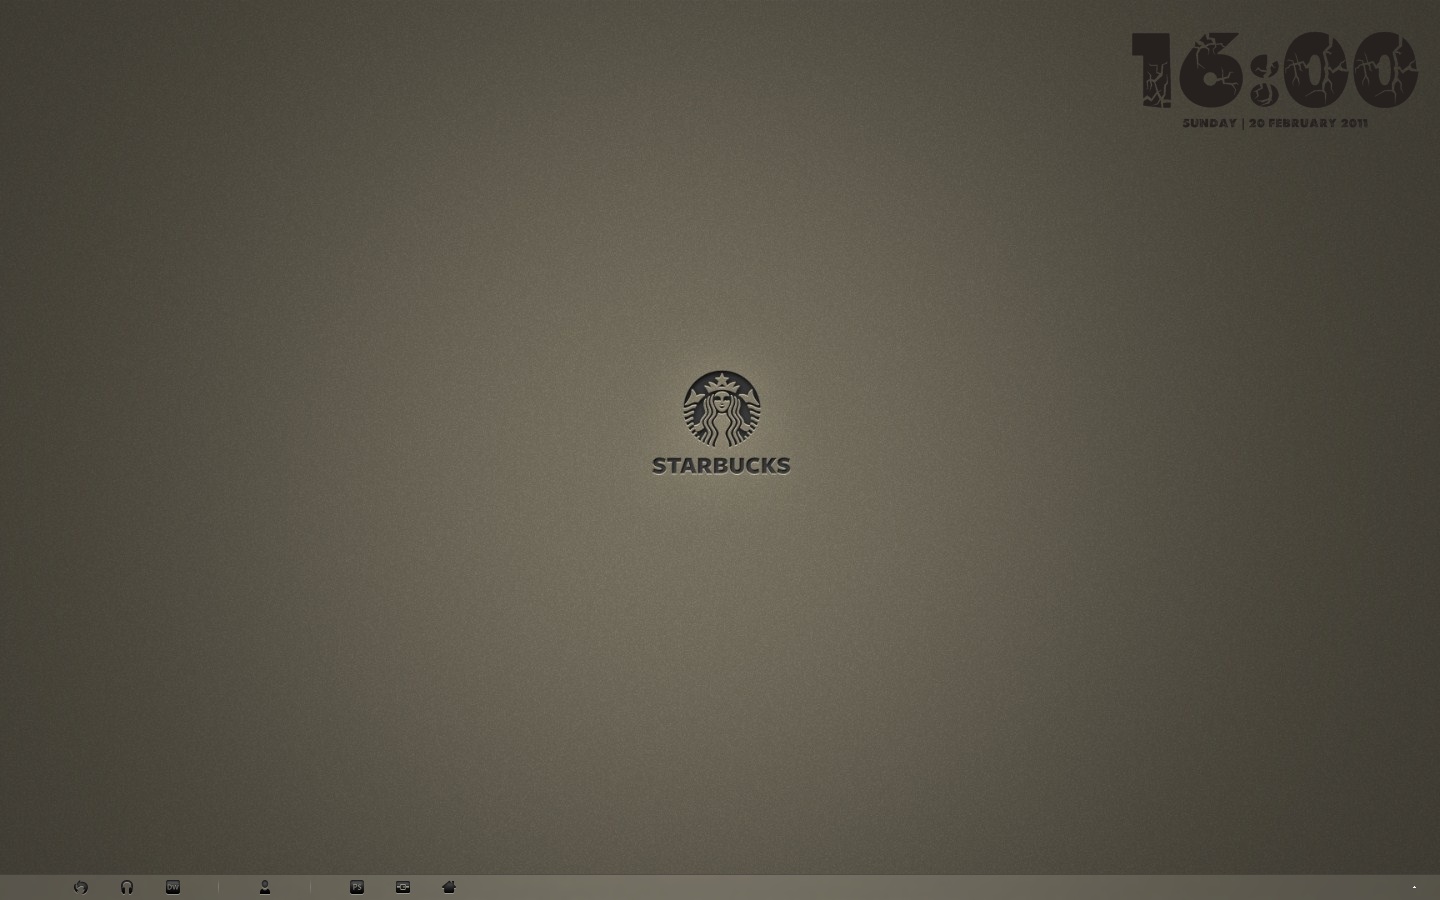
Task: Expand hidden tray icons arrow
Action: [1414, 887]
